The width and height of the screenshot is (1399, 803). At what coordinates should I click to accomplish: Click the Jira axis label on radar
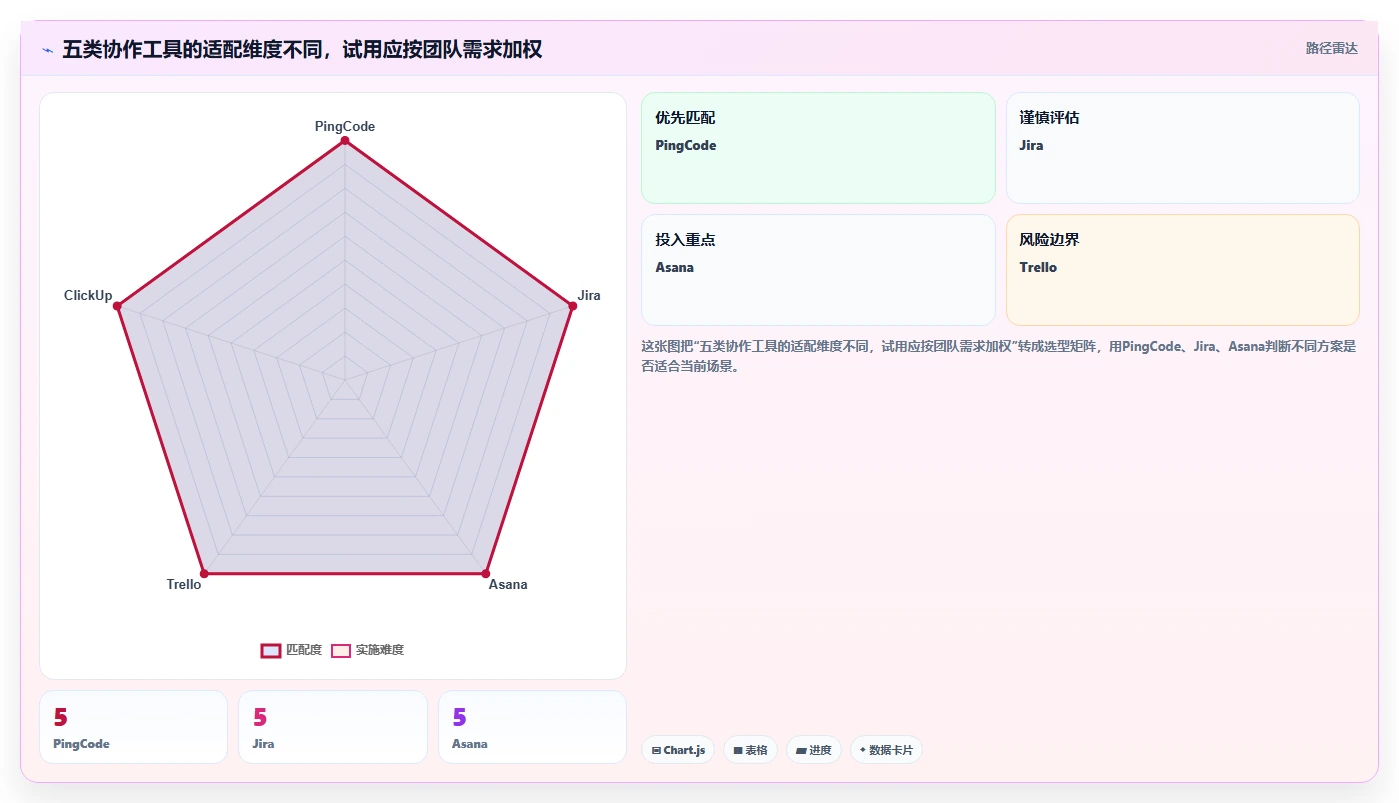tap(589, 295)
